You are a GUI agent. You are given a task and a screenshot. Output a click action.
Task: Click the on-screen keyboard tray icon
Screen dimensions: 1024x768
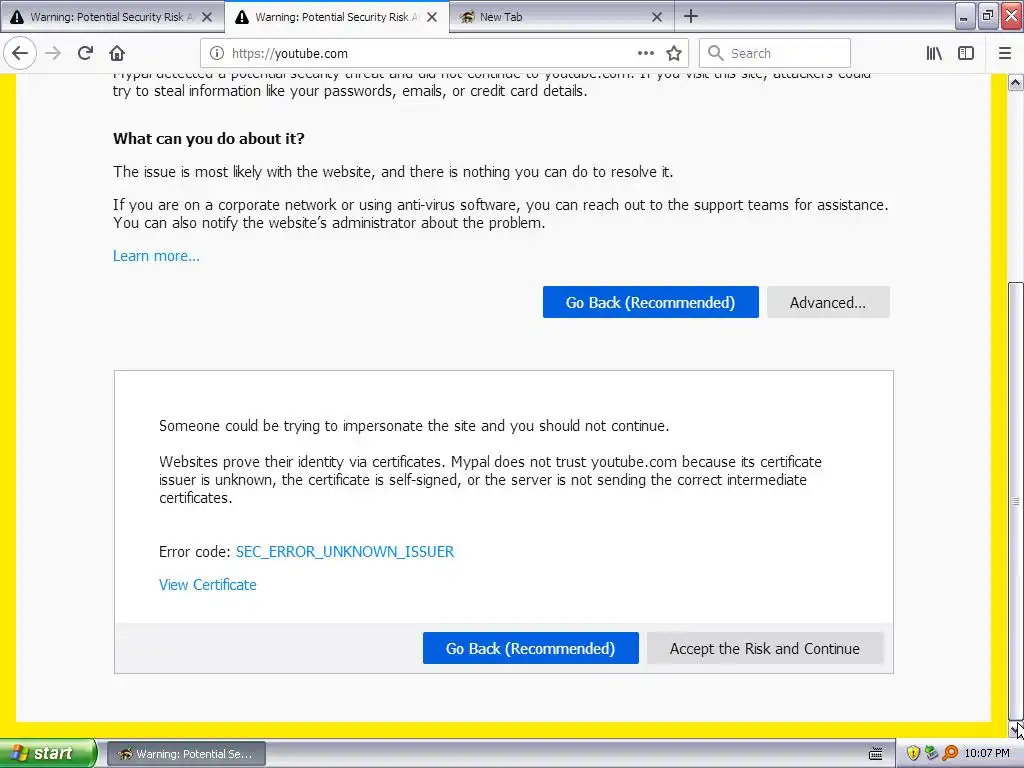pos(876,754)
